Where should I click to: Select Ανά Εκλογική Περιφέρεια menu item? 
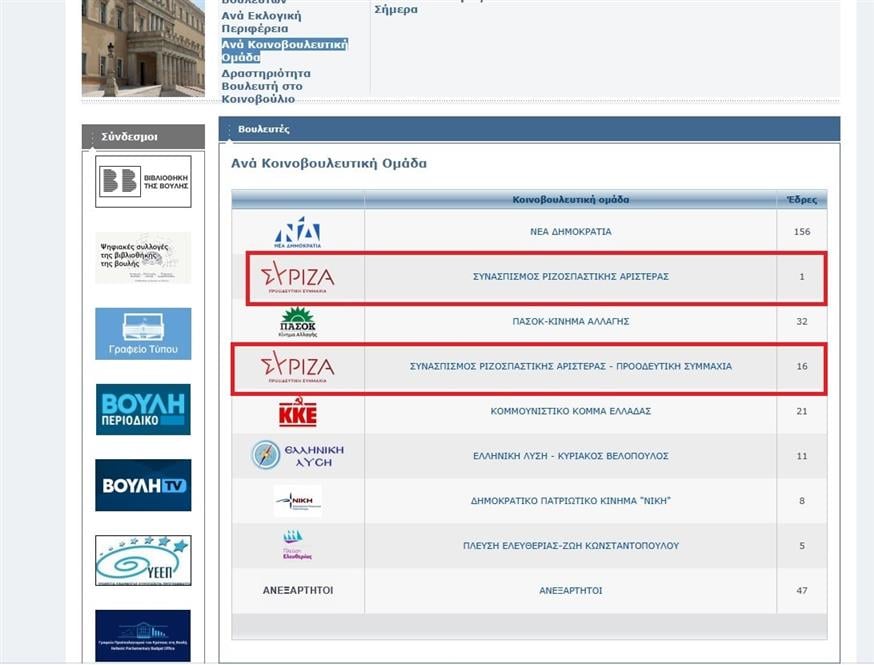(261, 22)
